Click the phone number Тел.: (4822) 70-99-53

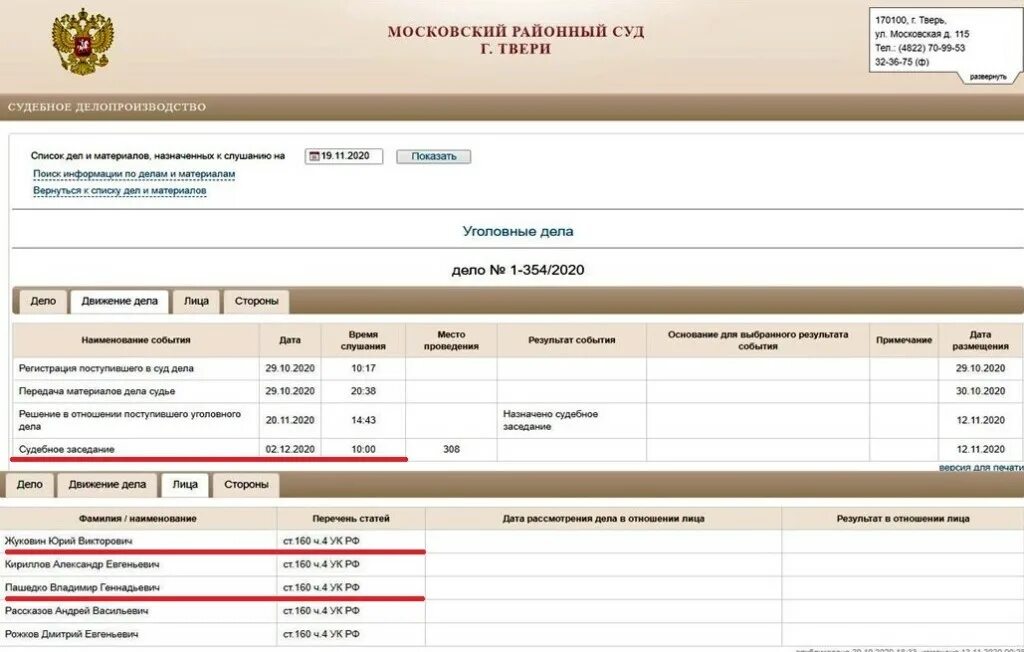pos(920,48)
